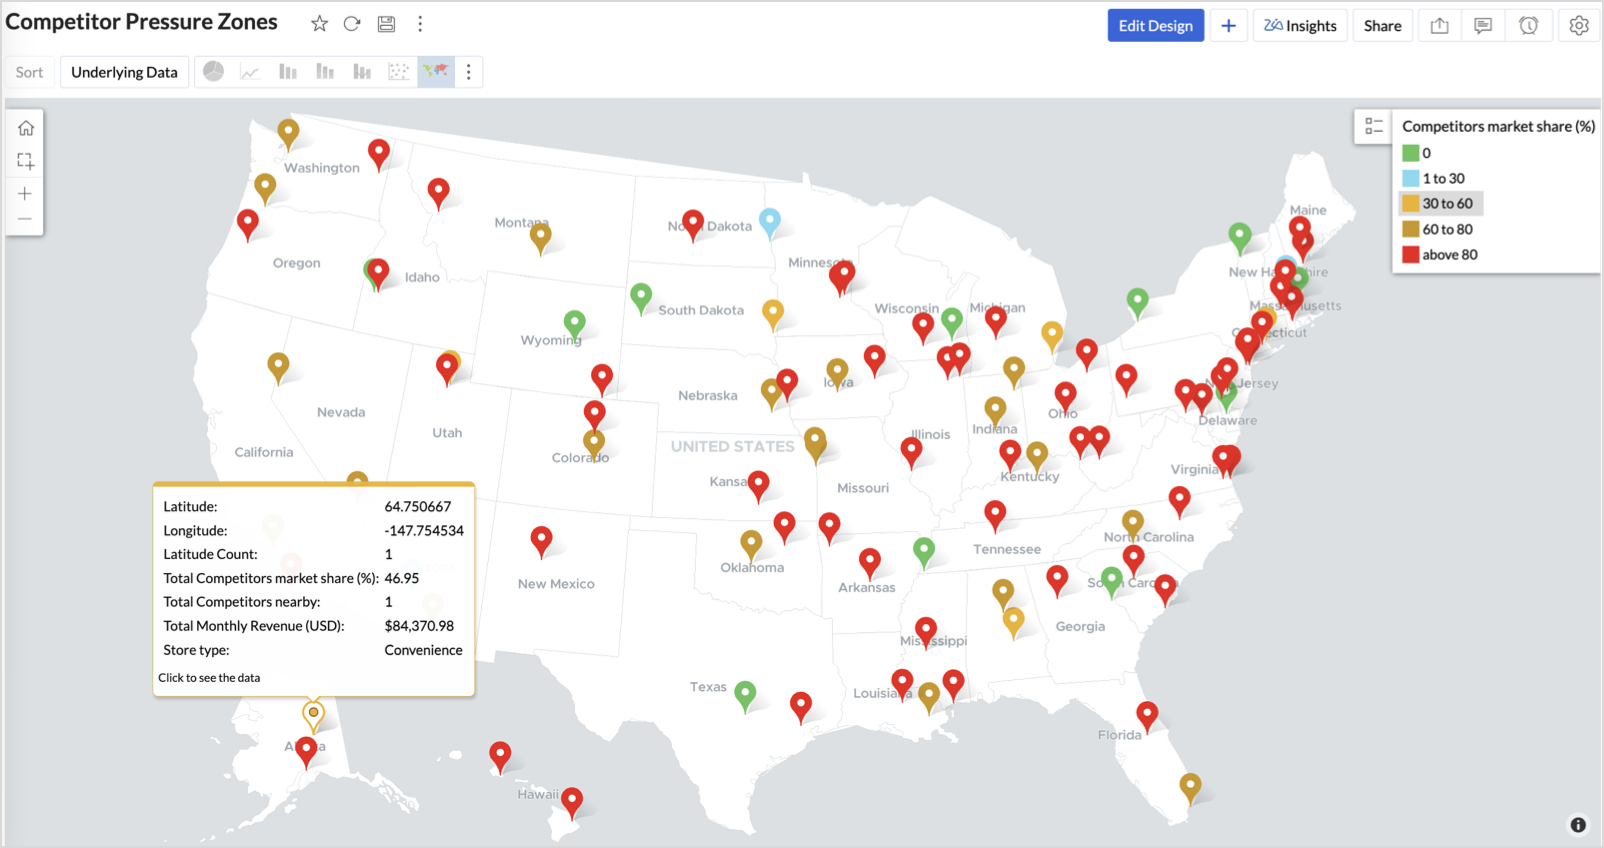Click the save icon beside the title
This screenshot has width=1604, height=848.
tap(386, 24)
